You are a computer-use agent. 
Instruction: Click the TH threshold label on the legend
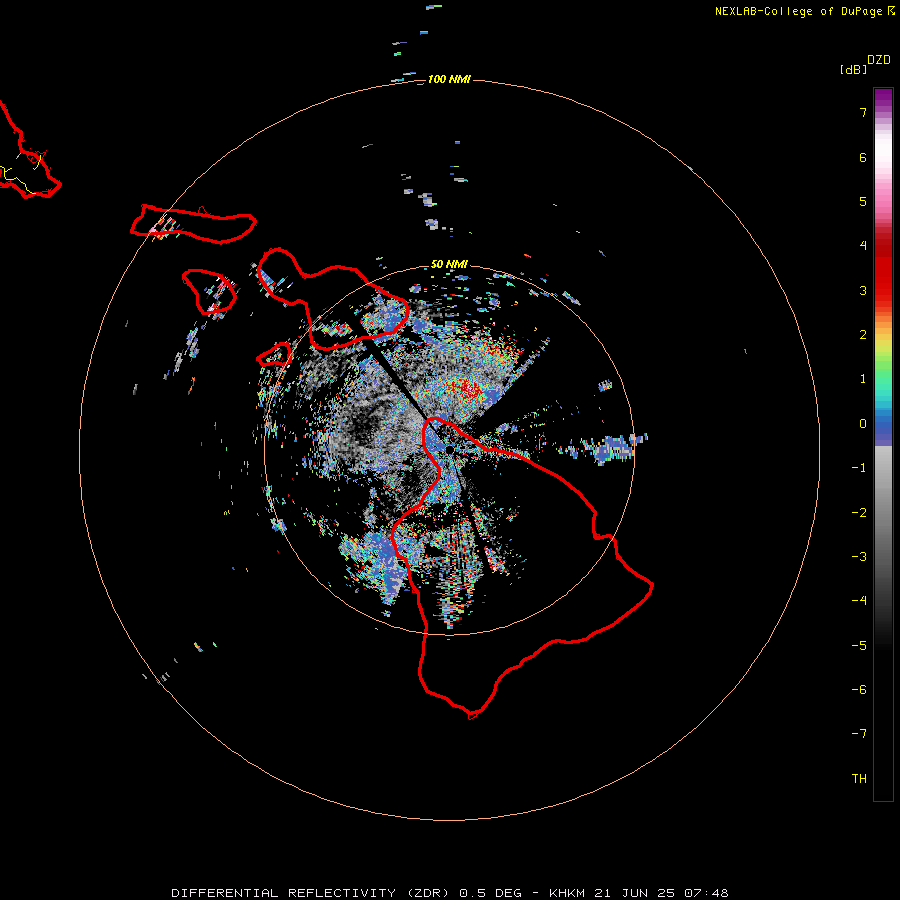coord(859,779)
